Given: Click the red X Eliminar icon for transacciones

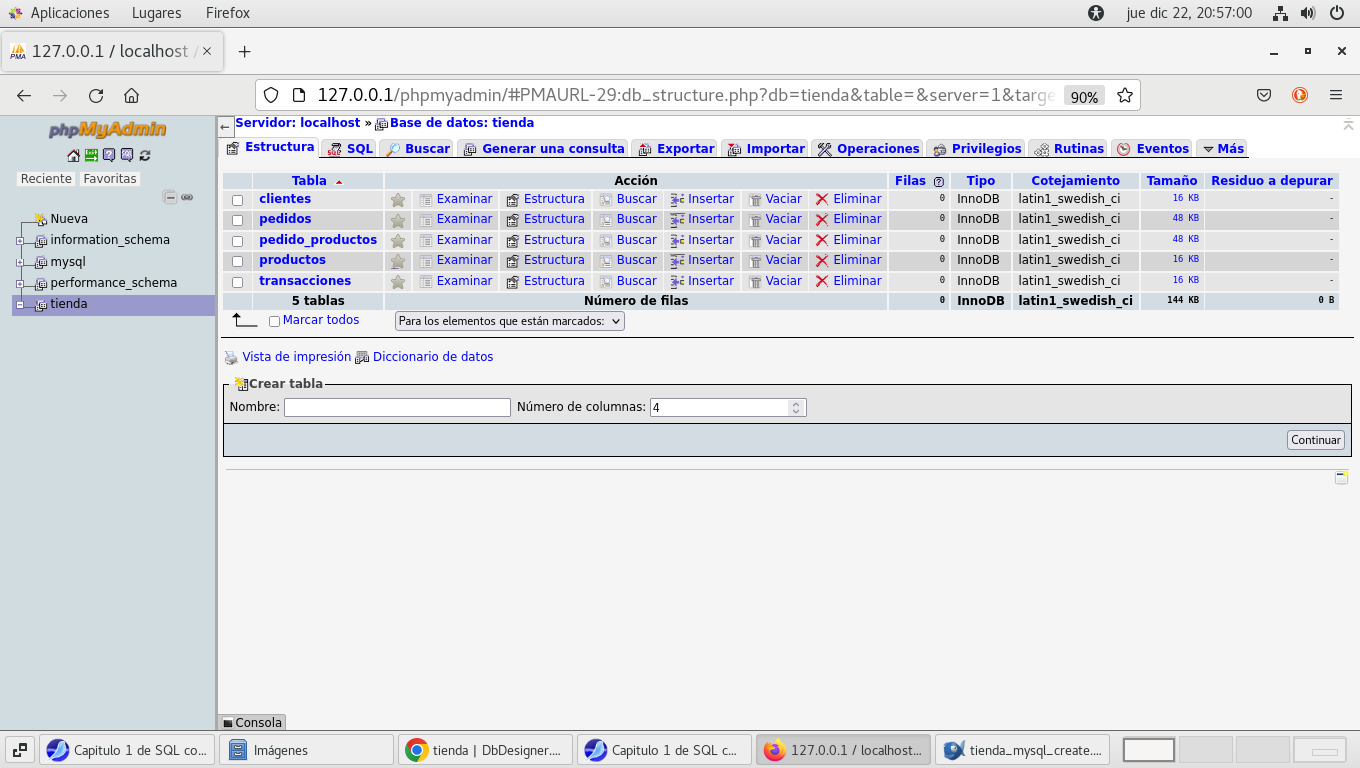Looking at the screenshot, I should [x=822, y=281].
